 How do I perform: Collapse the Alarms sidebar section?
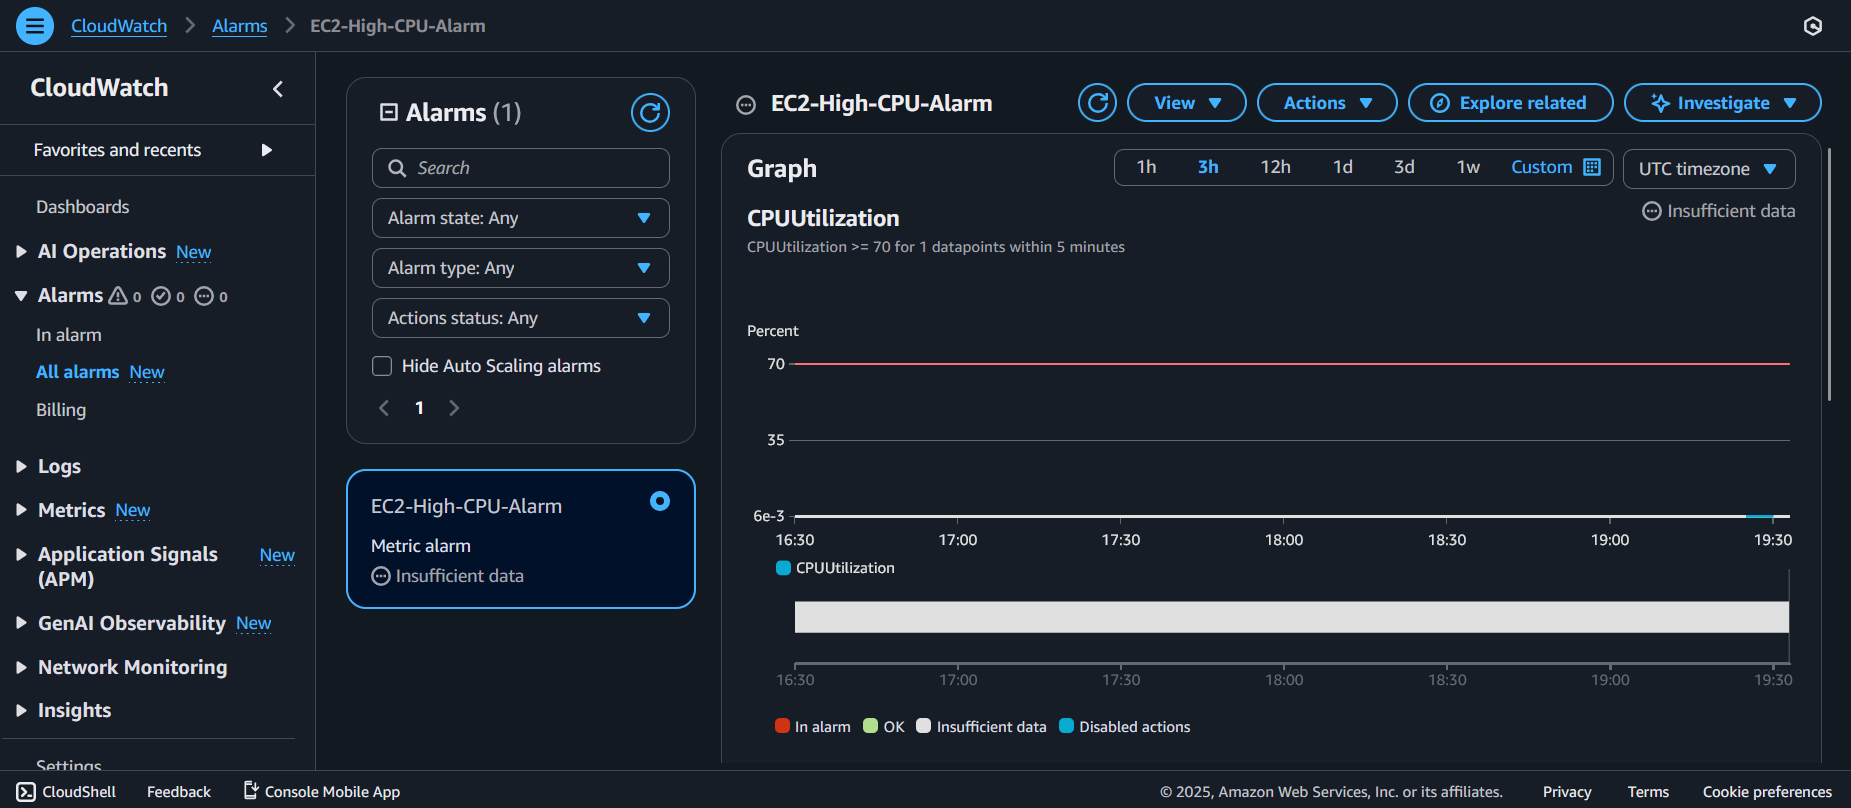[x=21, y=296]
